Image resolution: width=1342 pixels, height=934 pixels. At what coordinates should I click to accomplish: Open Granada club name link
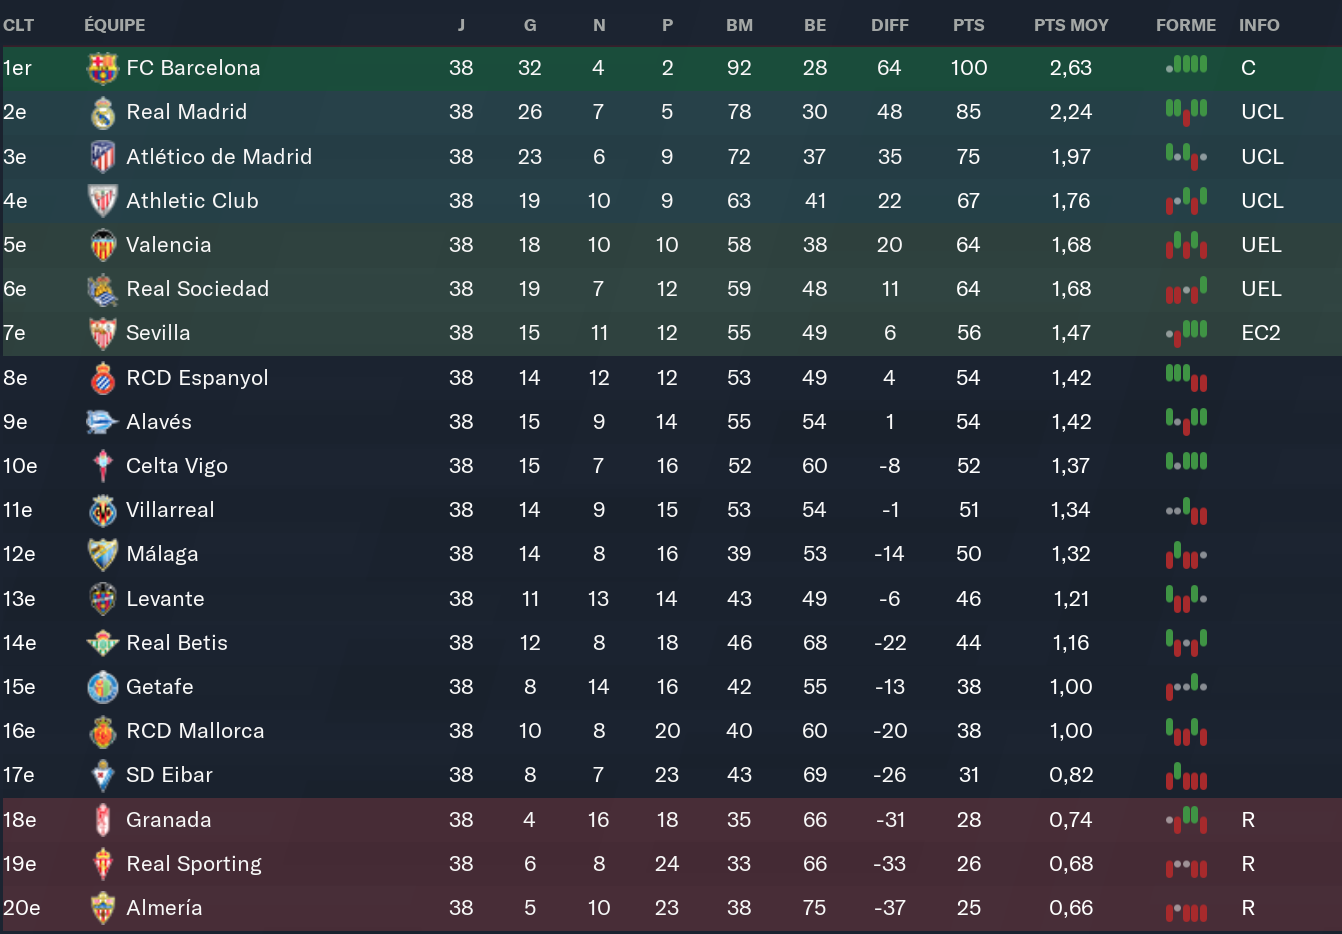pyautogui.click(x=168, y=820)
